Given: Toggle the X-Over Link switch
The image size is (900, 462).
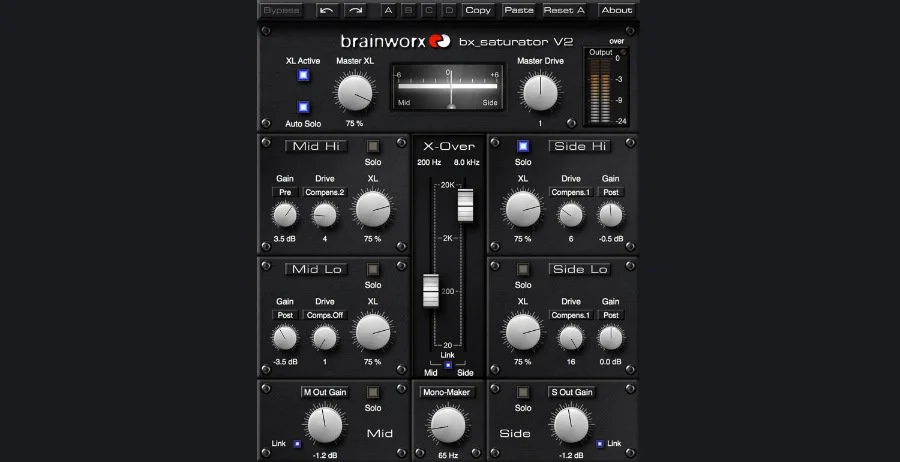Looking at the screenshot, I should click(448, 365).
